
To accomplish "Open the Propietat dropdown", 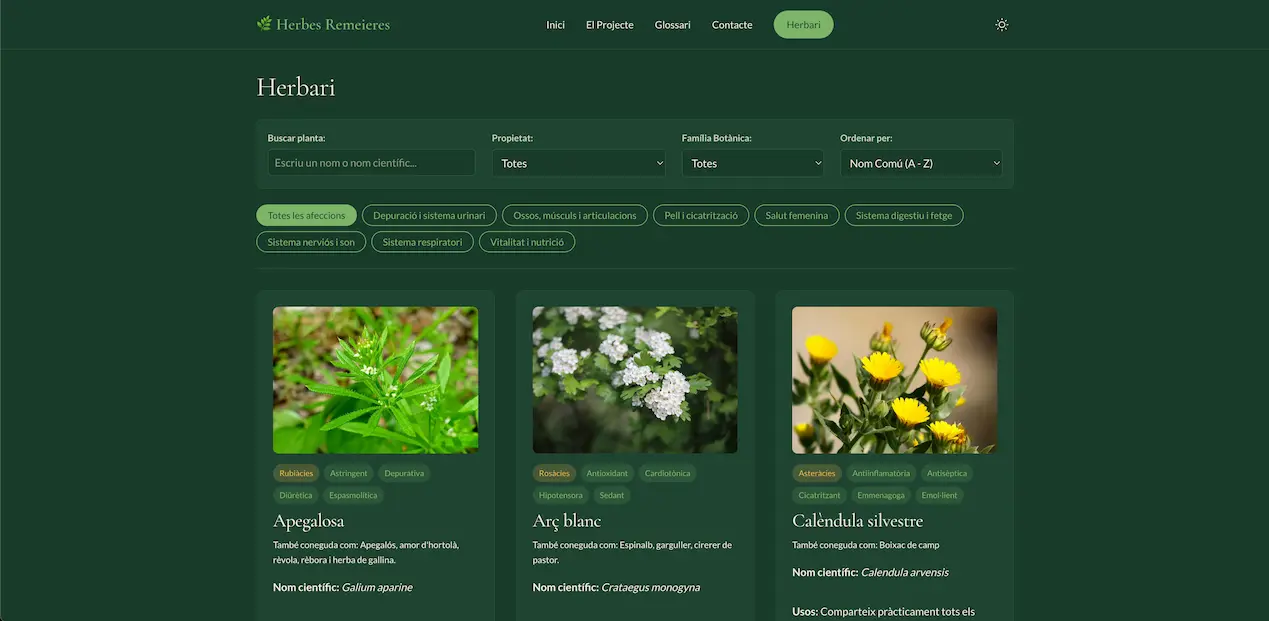I will tap(579, 163).
